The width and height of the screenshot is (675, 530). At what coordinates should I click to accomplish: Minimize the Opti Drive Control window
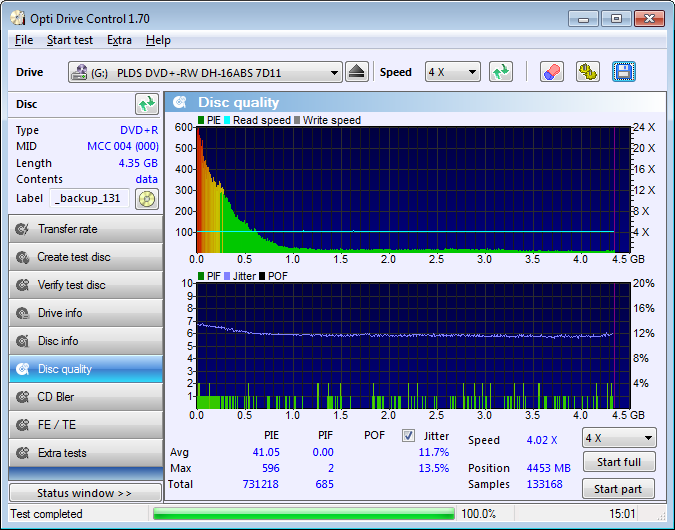coord(583,19)
